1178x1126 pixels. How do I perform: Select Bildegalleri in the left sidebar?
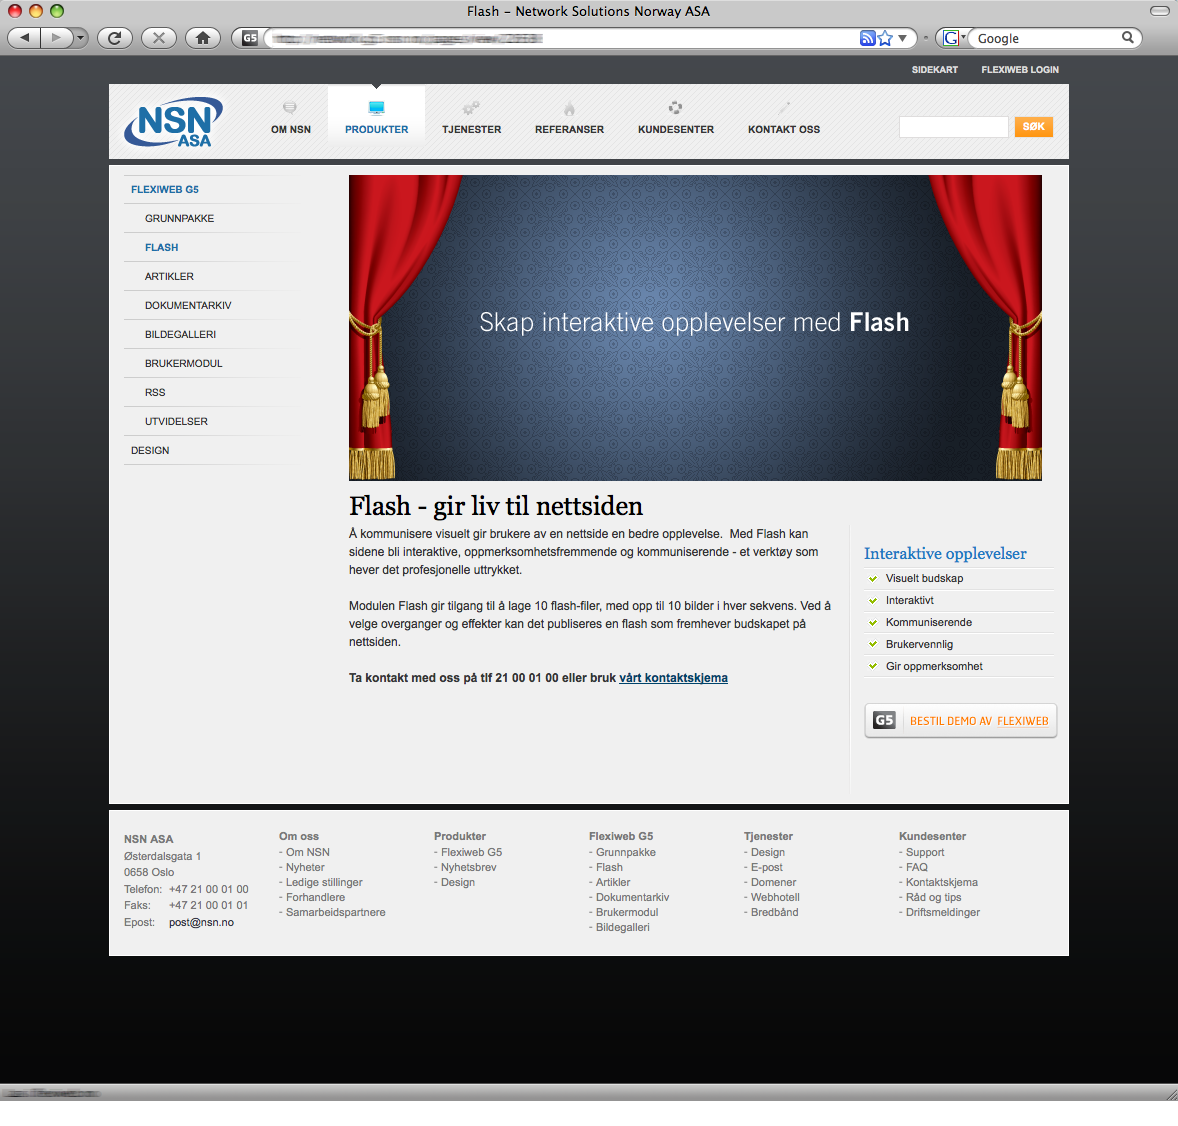180,334
